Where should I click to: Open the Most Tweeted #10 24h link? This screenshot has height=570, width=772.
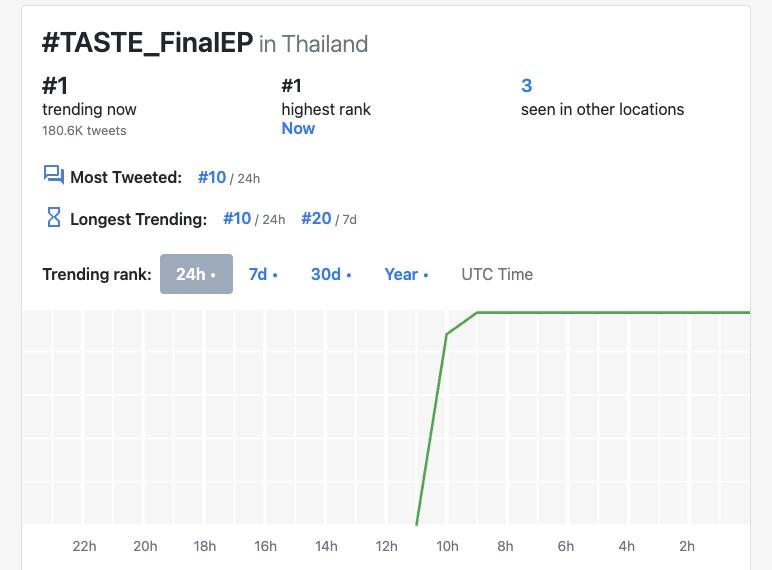[x=212, y=177]
